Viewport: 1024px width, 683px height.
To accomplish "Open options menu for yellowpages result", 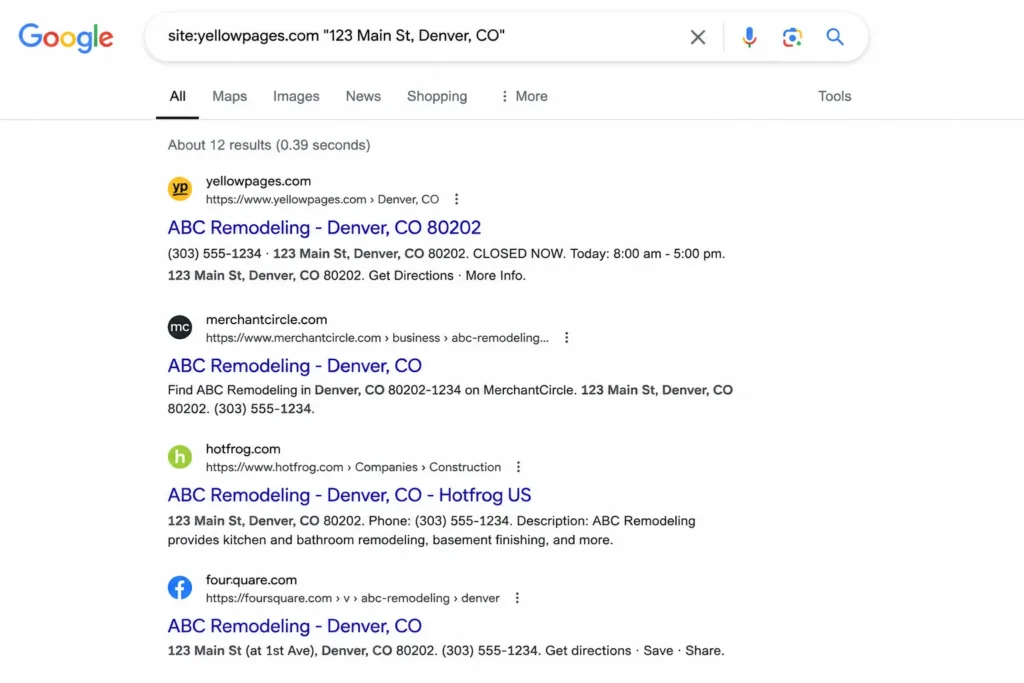I will [x=456, y=199].
